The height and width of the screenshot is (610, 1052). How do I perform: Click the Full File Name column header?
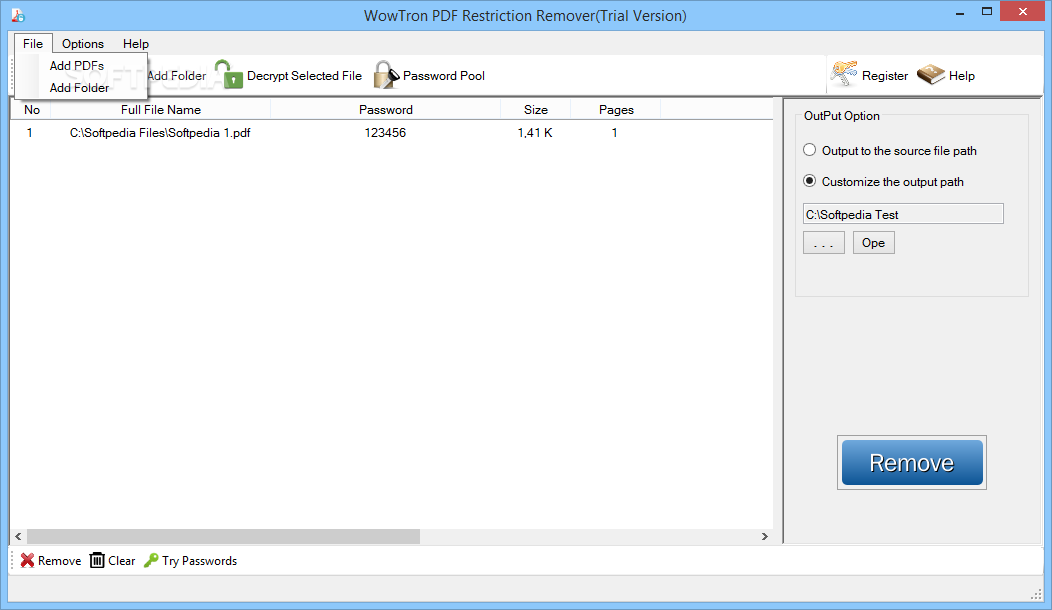click(160, 109)
